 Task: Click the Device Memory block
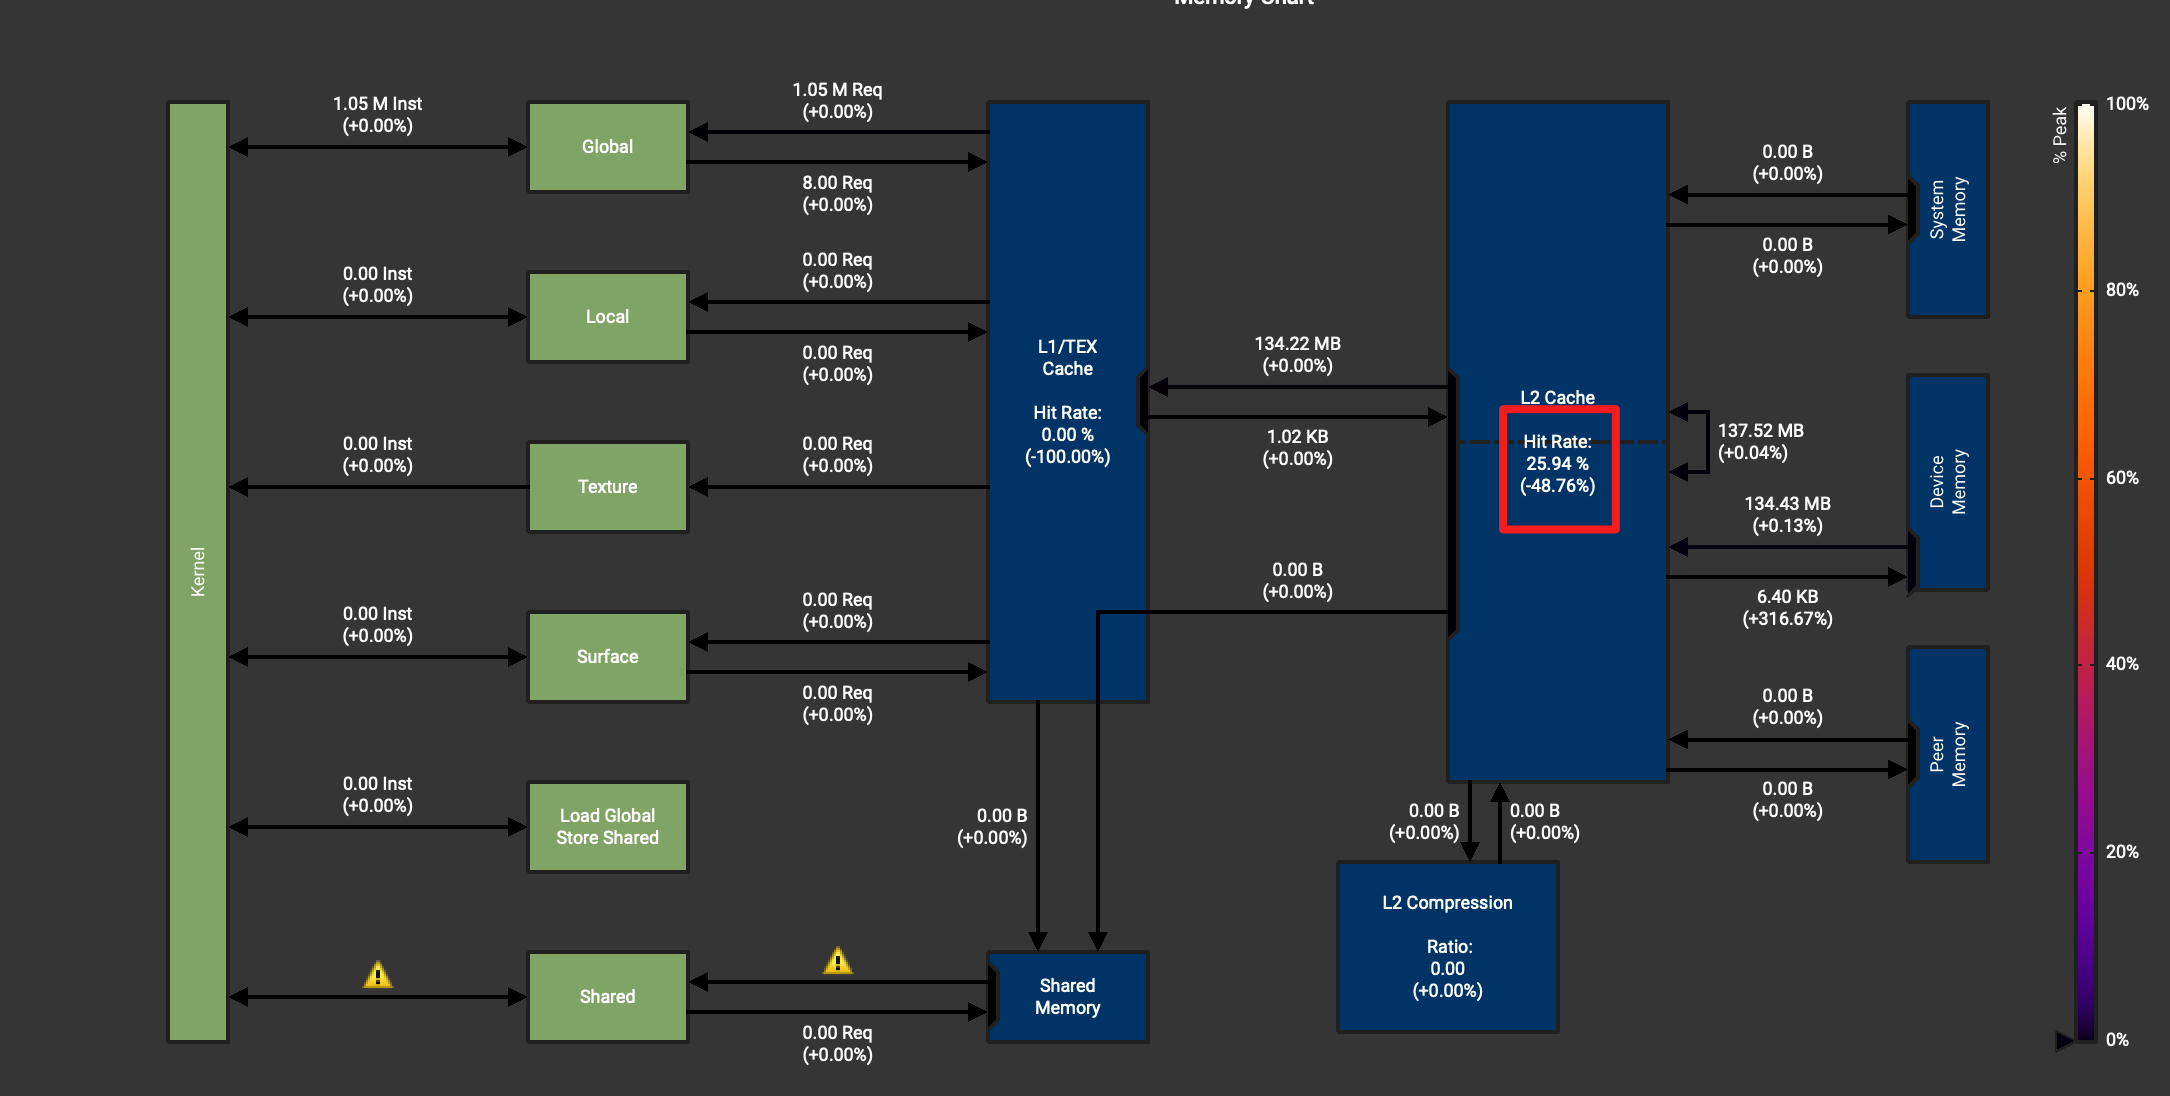point(1947,482)
